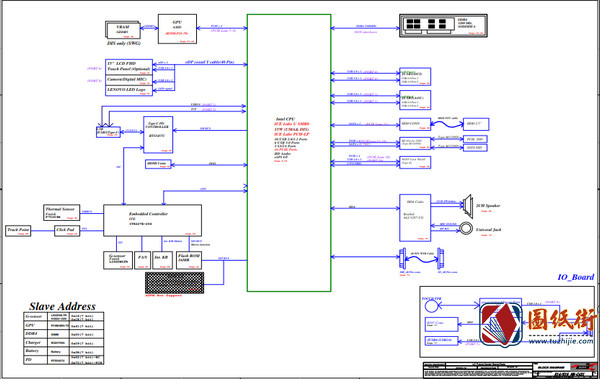The height and width of the screenshot is (379, 600).
Task: Click the Slave Address table heading
Action: [x=62, y=306]
